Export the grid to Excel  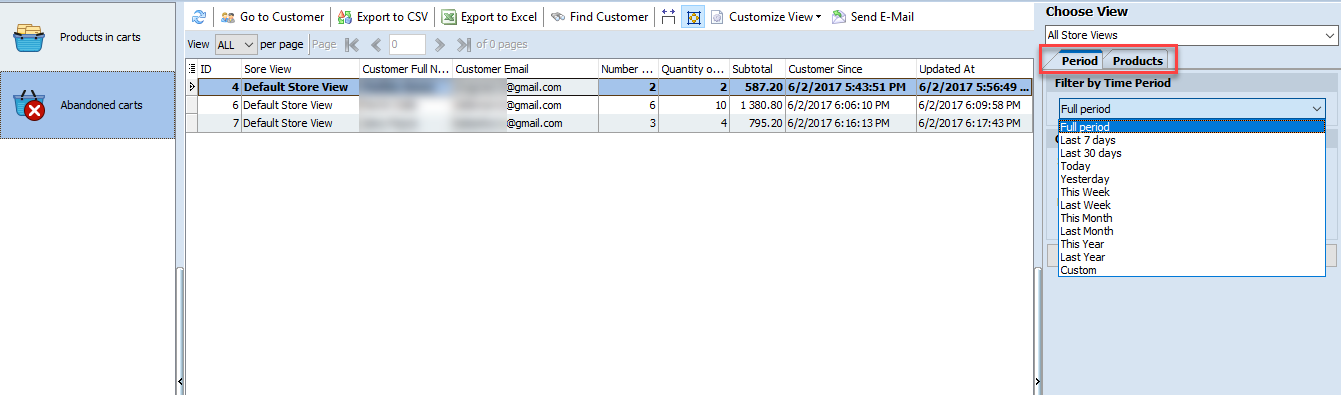coord(489,17)
